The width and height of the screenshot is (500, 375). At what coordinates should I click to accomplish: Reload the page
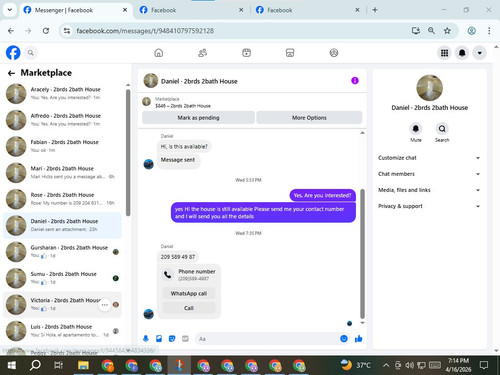(x=46, y=31)
